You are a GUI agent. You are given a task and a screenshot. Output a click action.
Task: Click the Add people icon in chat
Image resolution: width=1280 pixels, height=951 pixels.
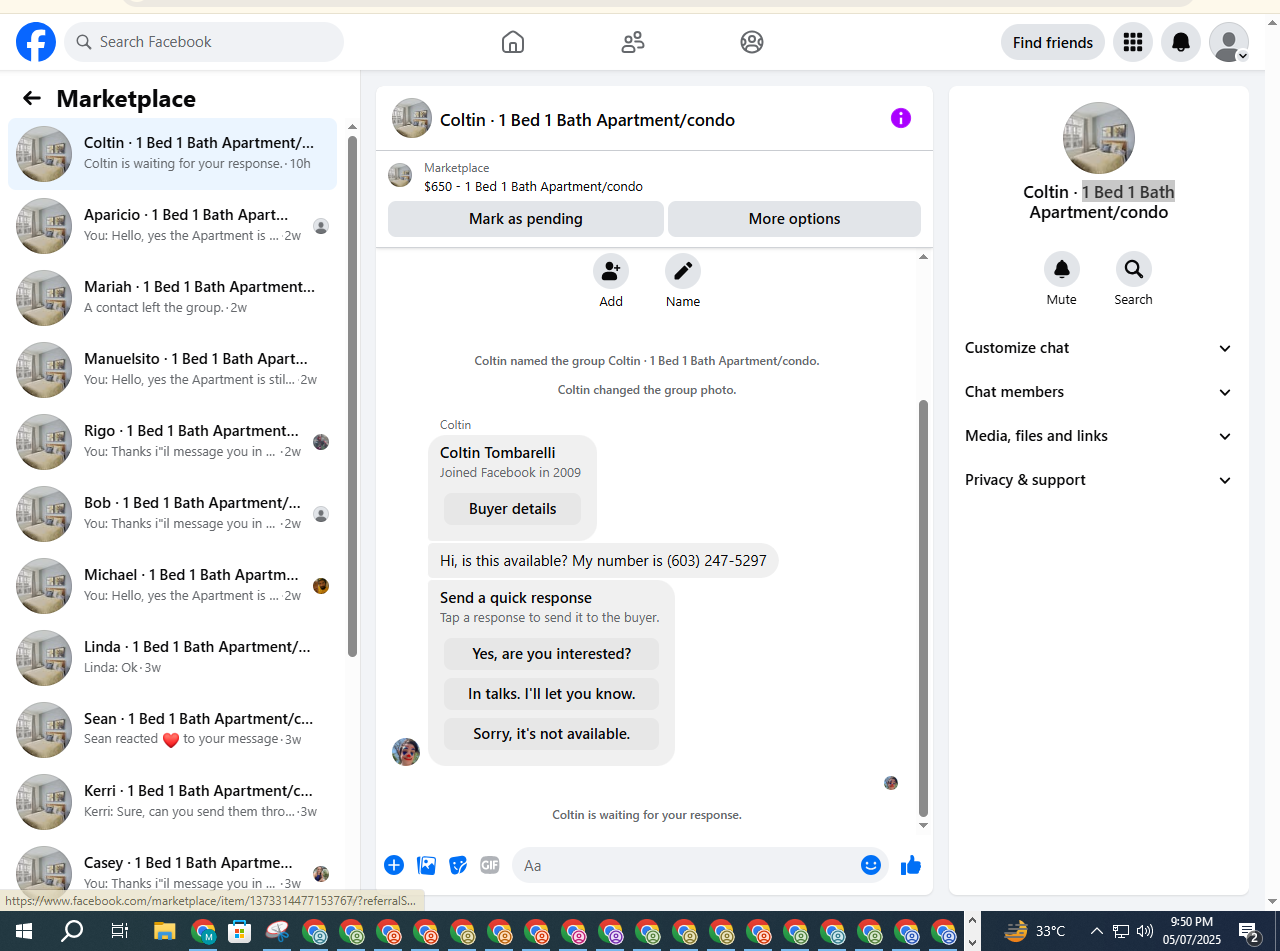(x=611, y=271)
